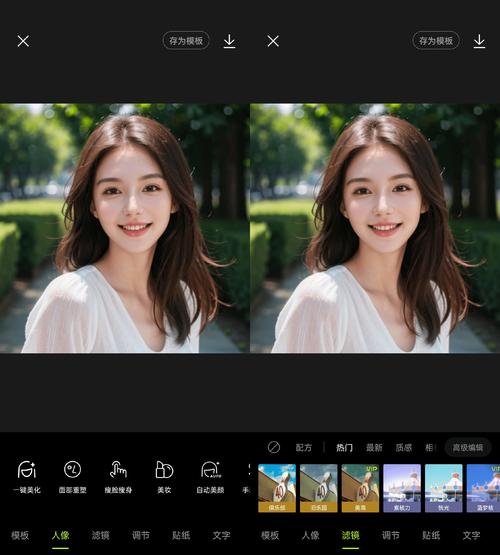Screen dimensions: 500x555
Task: Select the 自动美颜 auto beauty tool
Action: 210,477
